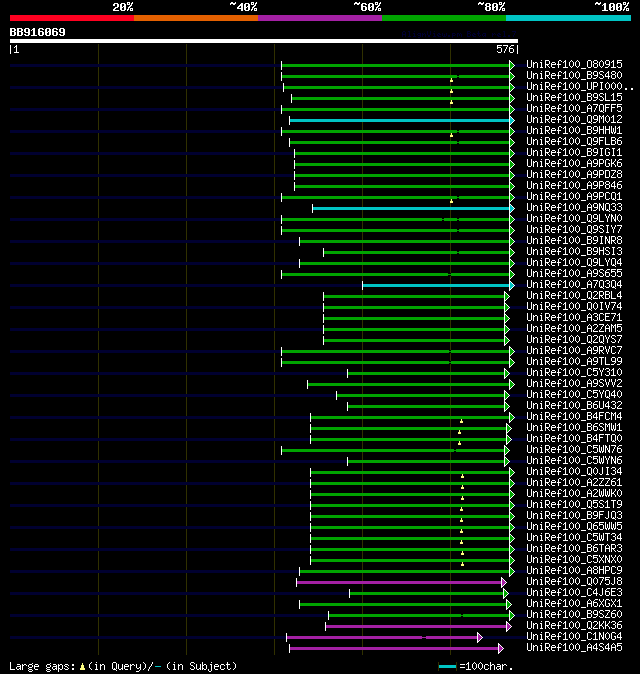Click UniRef100_A9P846 label
The width and height of the screenshot is (640, 674).
click(x=574, y=185)
